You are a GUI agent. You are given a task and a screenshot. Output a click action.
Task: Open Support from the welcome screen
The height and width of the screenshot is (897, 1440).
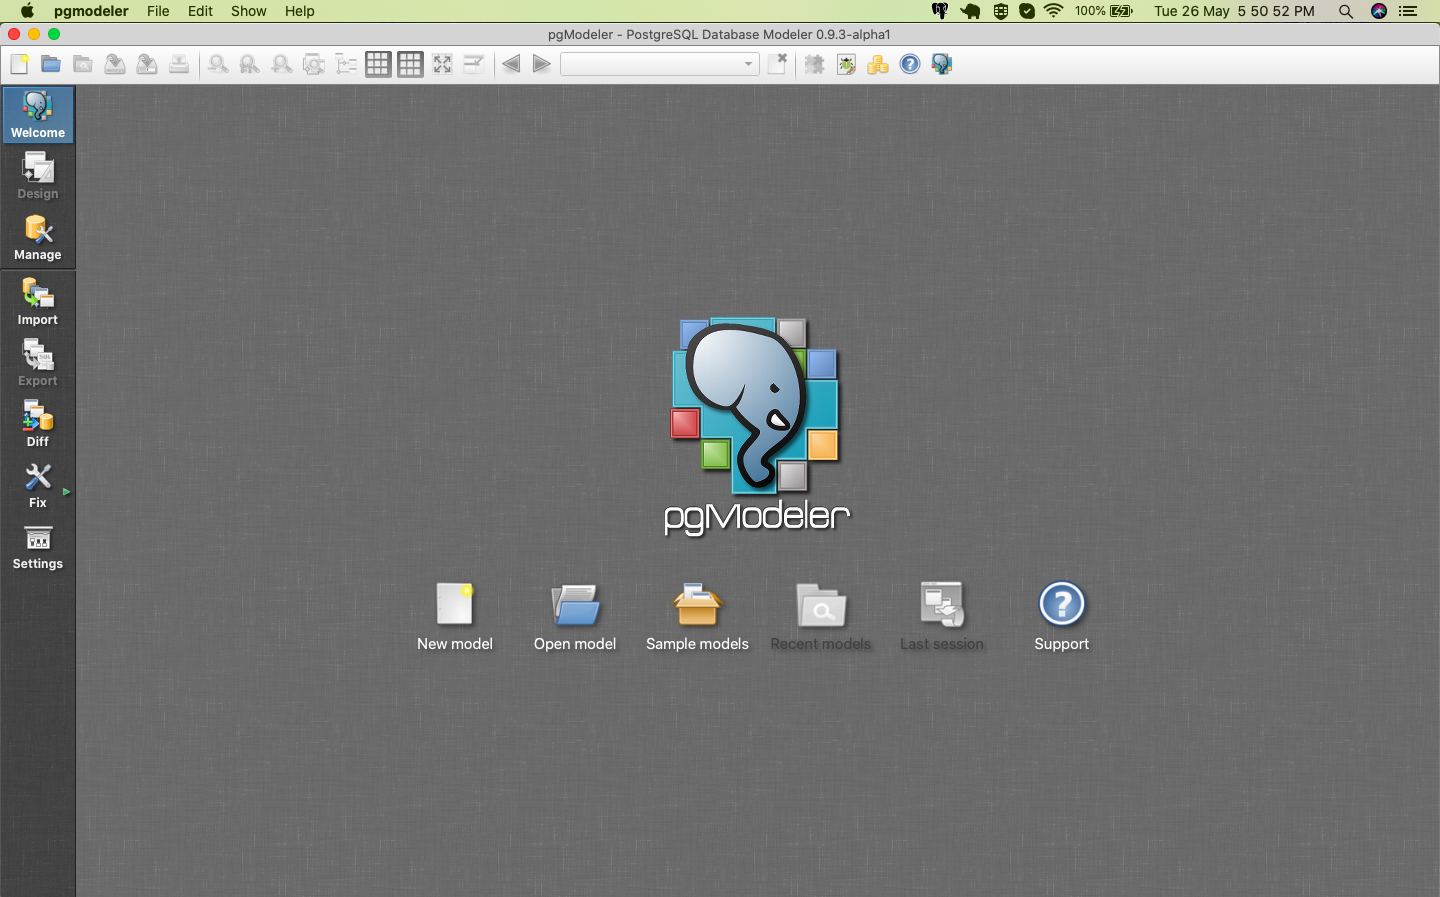[x=1062, y=618]
